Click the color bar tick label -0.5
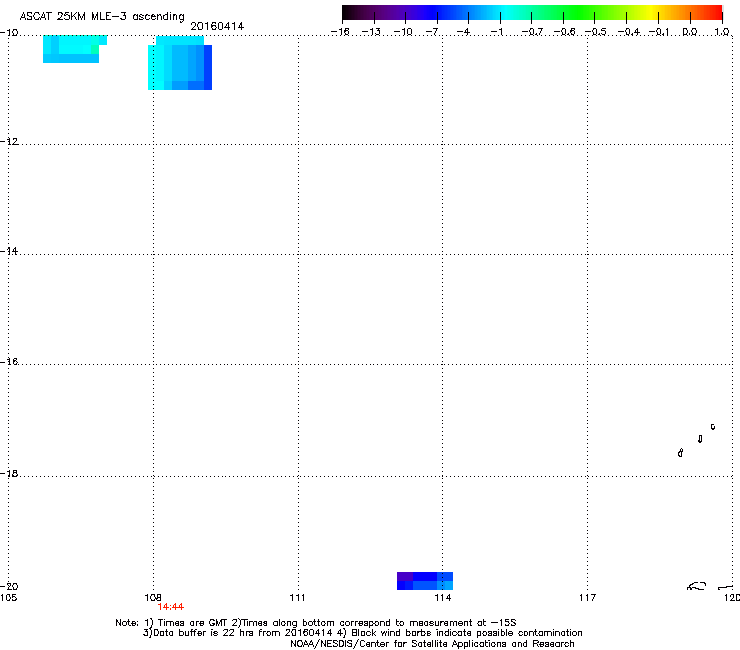Image resolution: width=740 pixels, height=650 pixels. point(595,32)
